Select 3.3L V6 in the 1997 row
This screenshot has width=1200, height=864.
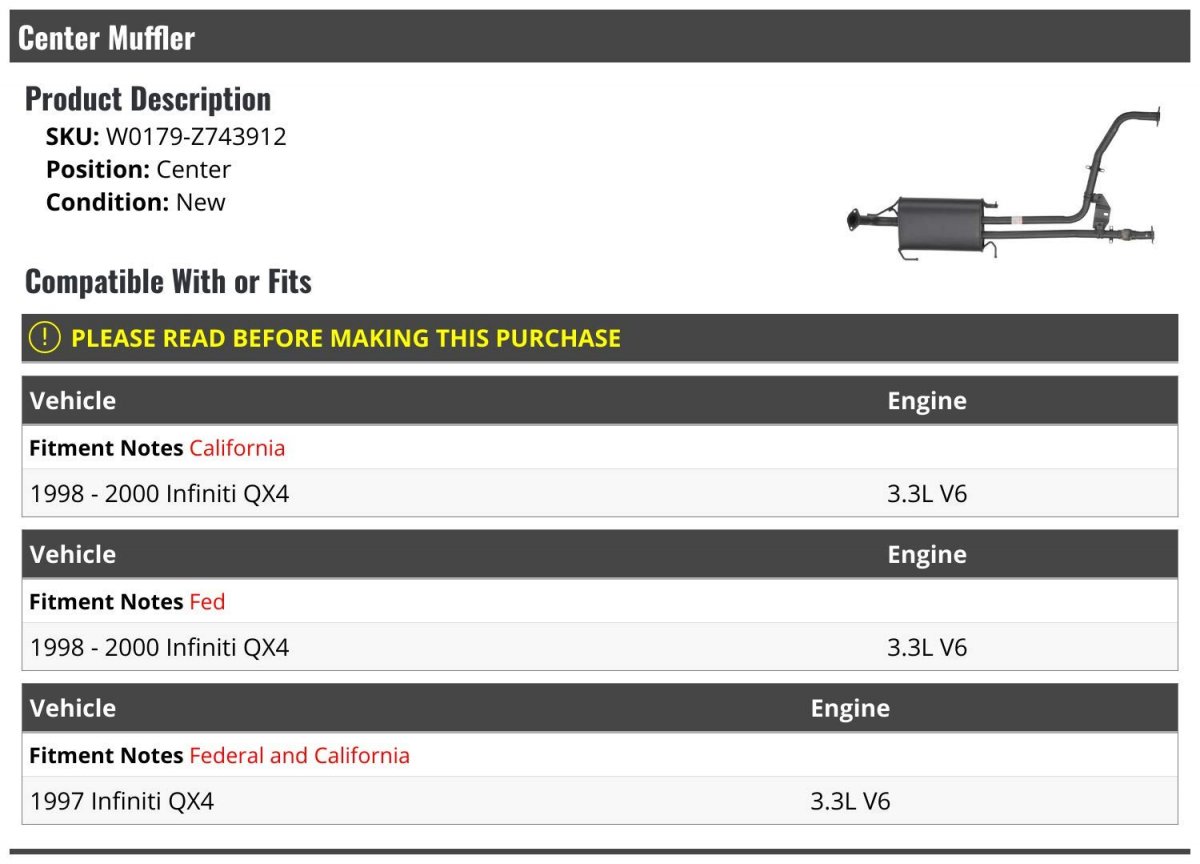coord(850,801)
